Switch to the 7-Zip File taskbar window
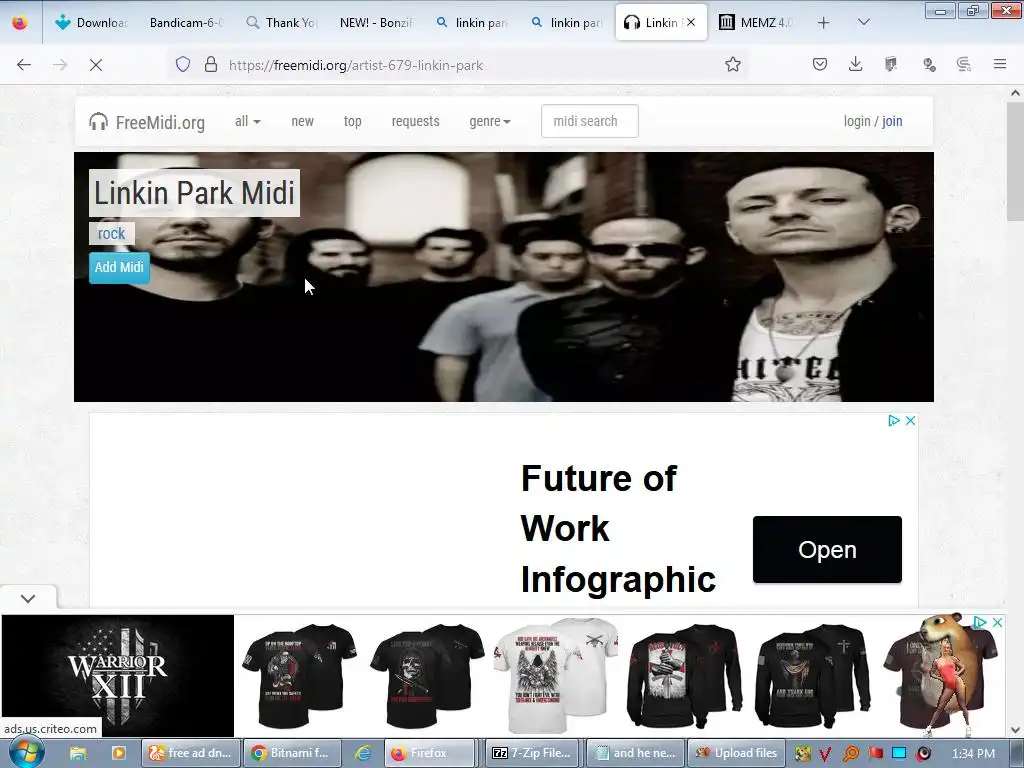 (x=534, y=753)
